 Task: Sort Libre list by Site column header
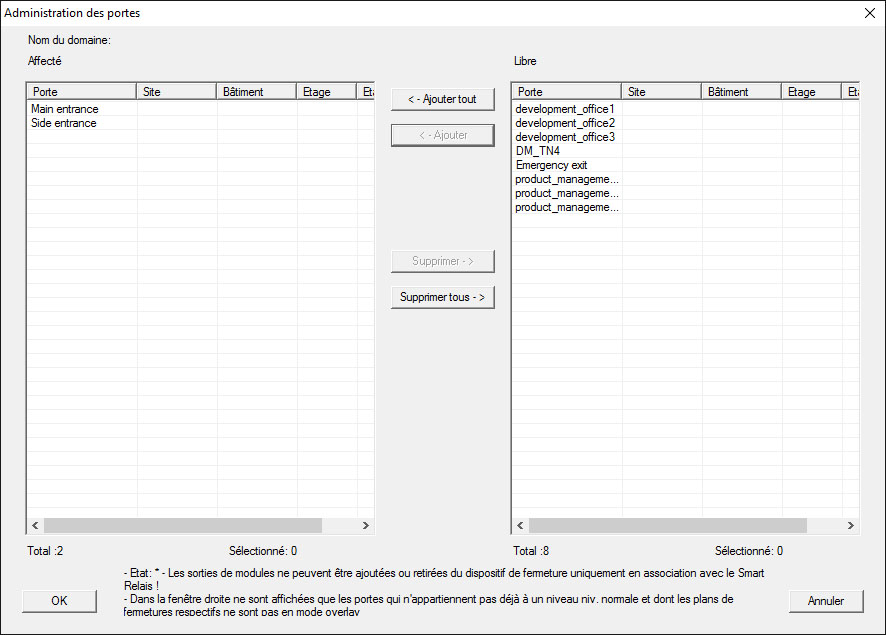661,92
